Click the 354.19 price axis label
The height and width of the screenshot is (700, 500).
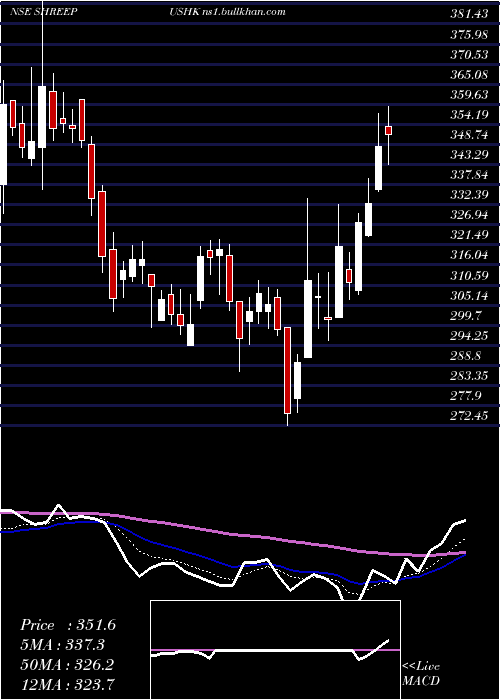coord(469,115)
